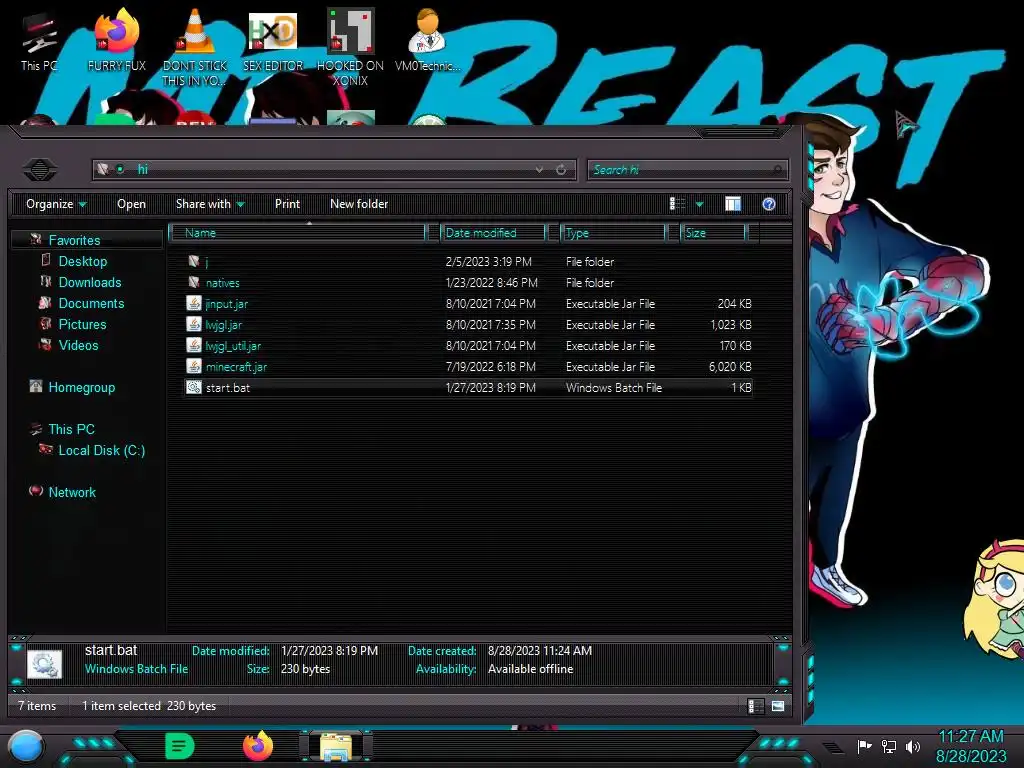Select the start.bat file
Viewport: 1024px width, 768px height.
pyautogui.click(x=468, y=387)
